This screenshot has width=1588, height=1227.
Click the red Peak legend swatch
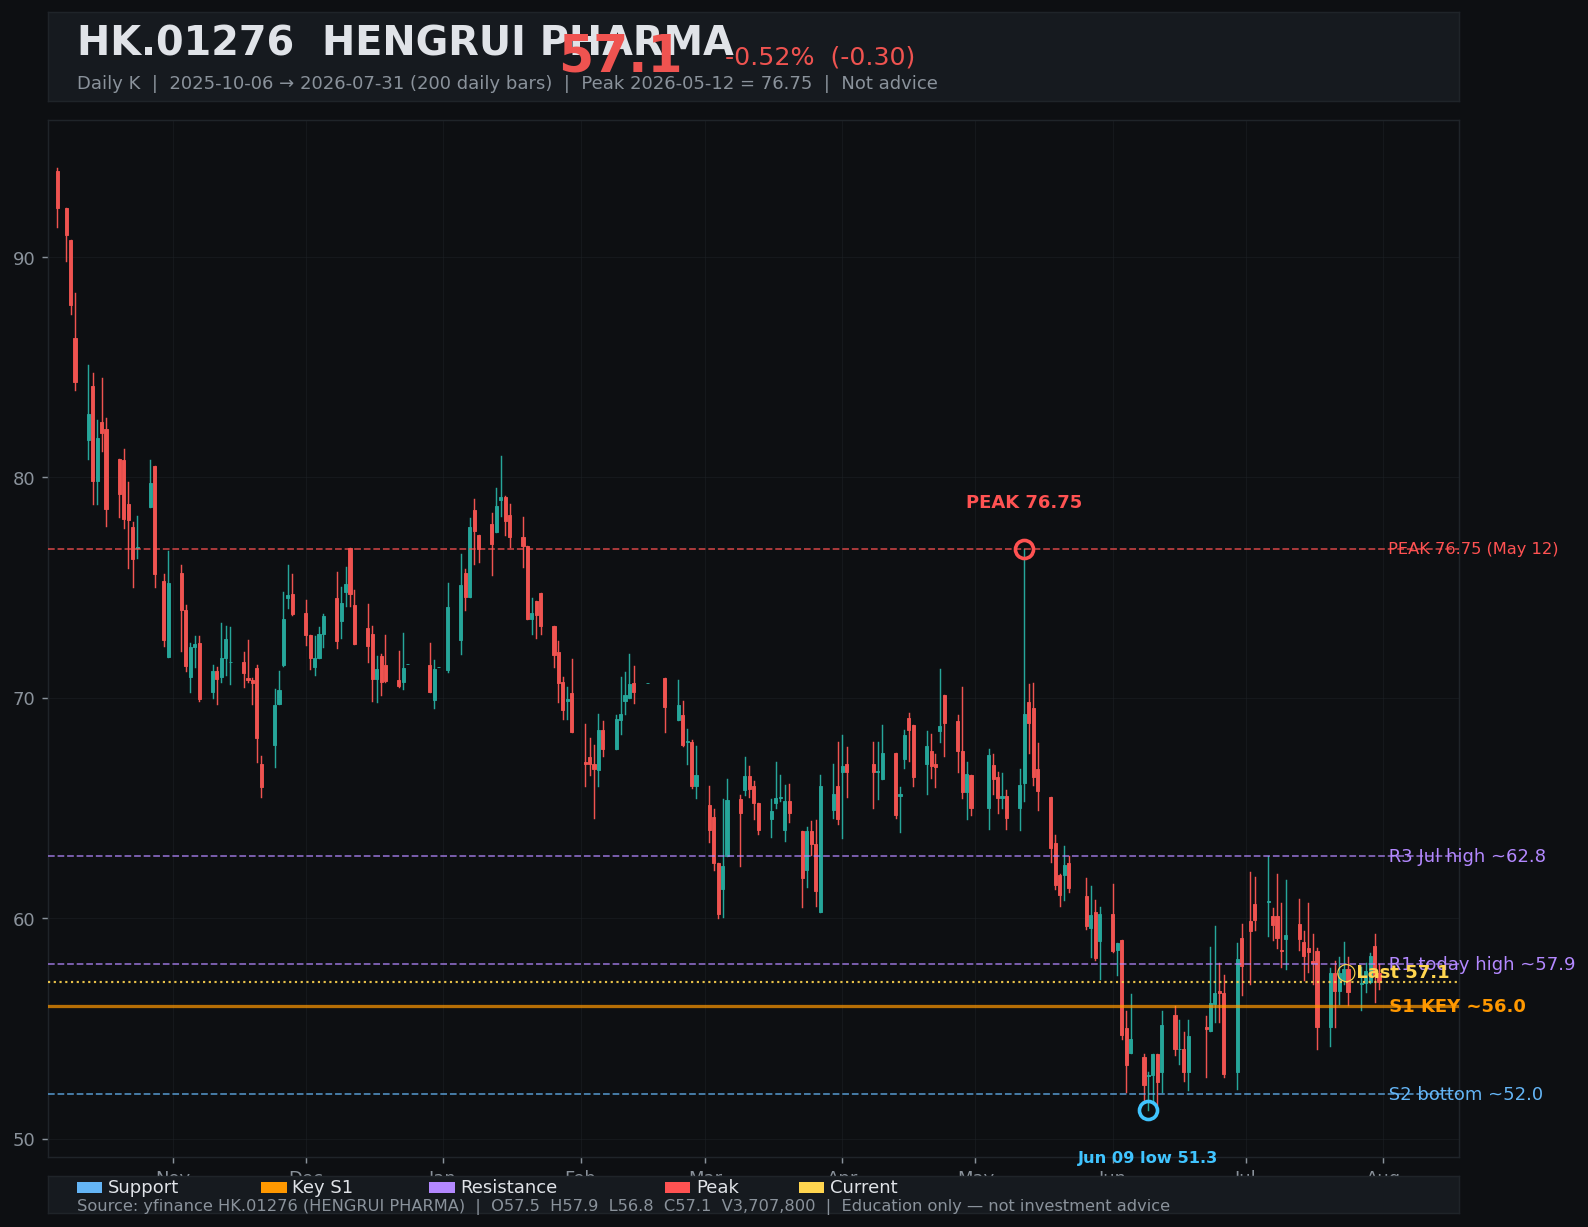pos(678,1188)
